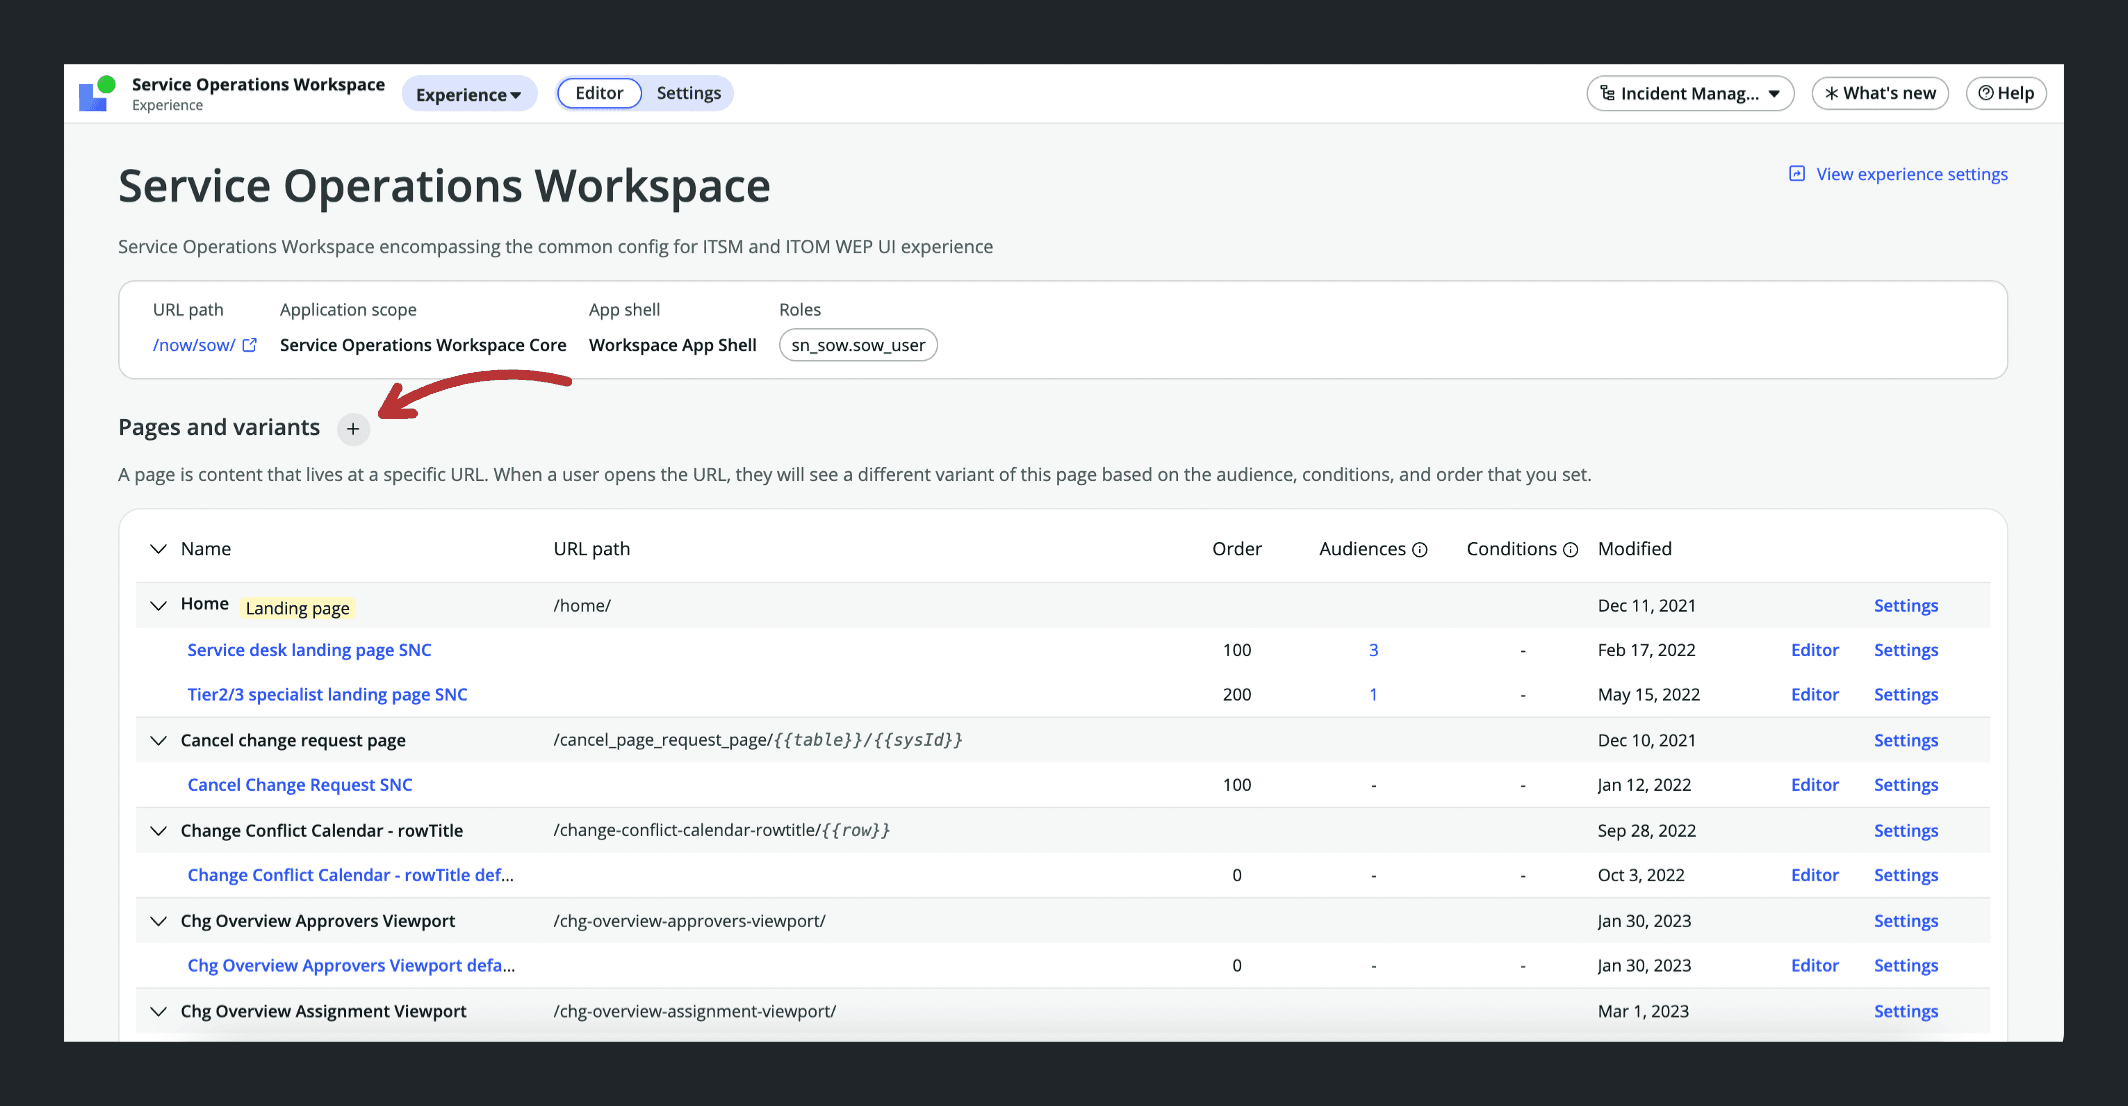2128x1106 pixels.
Task: Click the Workspace App Shell value
Action: tap(672, 345)
